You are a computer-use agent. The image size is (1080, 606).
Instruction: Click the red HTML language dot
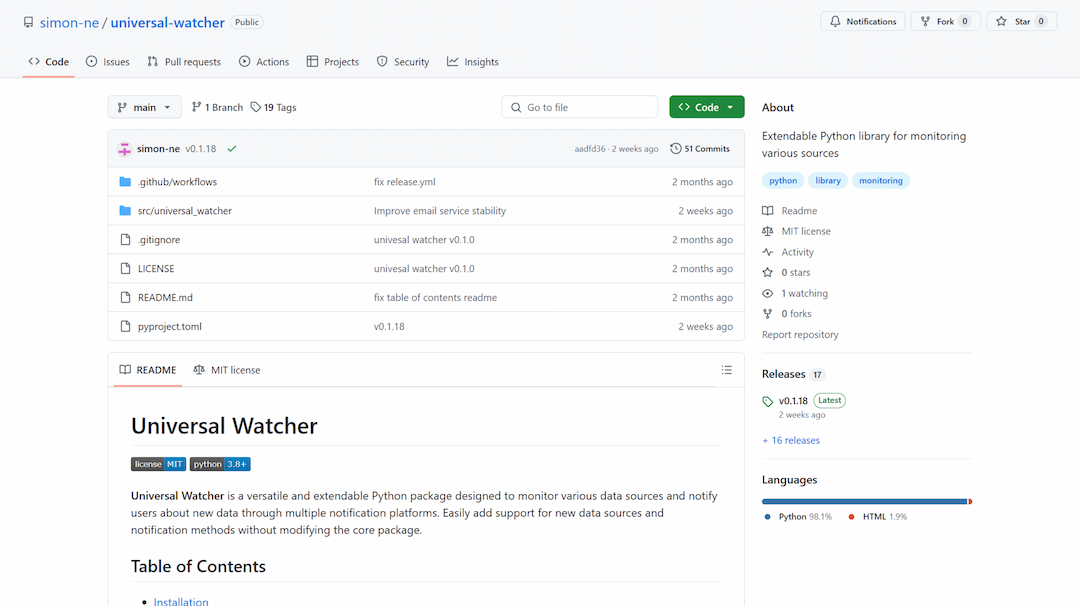[851, 516]
